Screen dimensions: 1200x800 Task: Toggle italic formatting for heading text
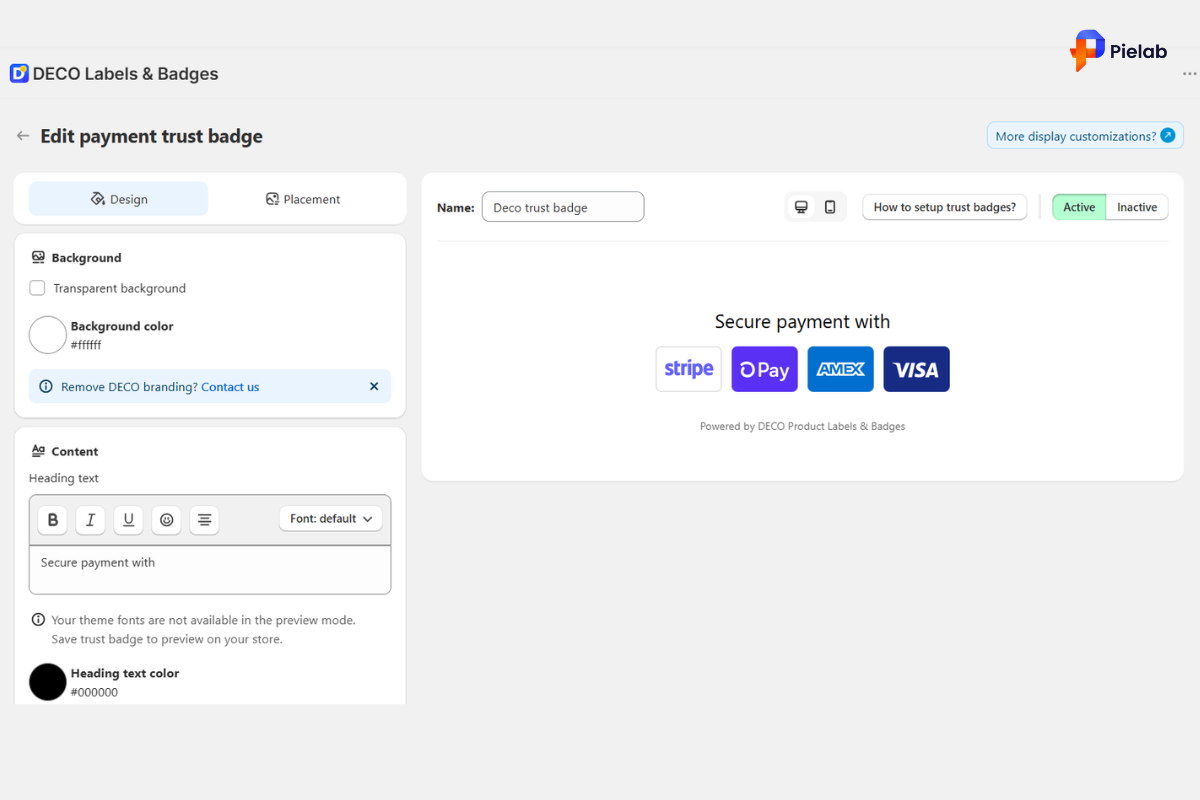90,520
